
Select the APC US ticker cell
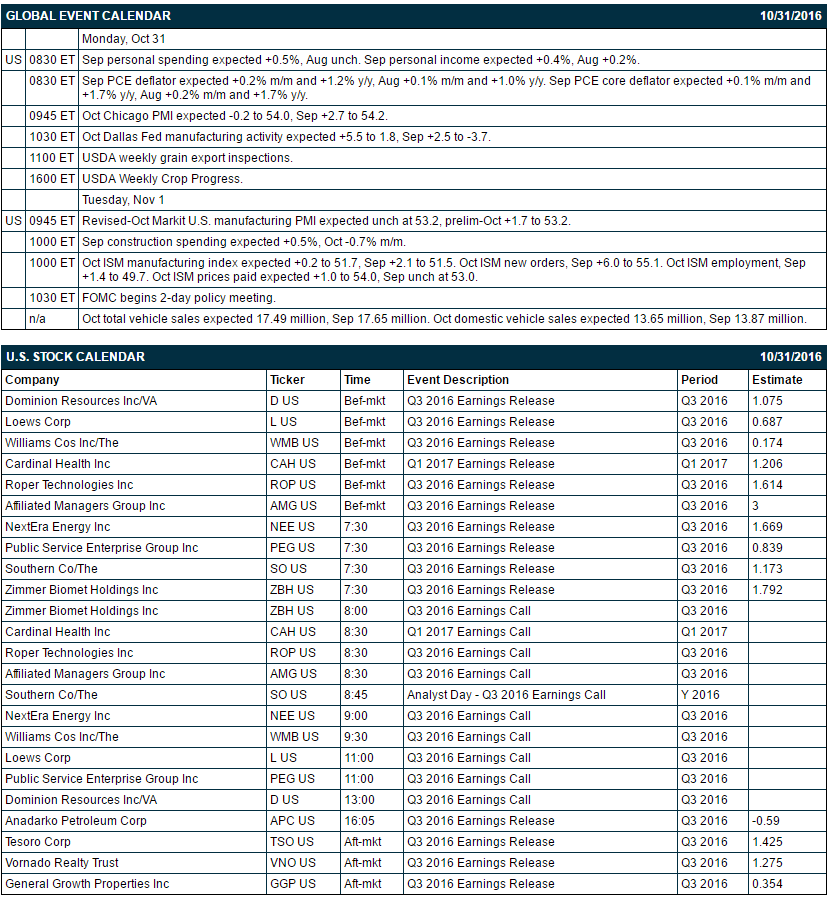[292, 821]
